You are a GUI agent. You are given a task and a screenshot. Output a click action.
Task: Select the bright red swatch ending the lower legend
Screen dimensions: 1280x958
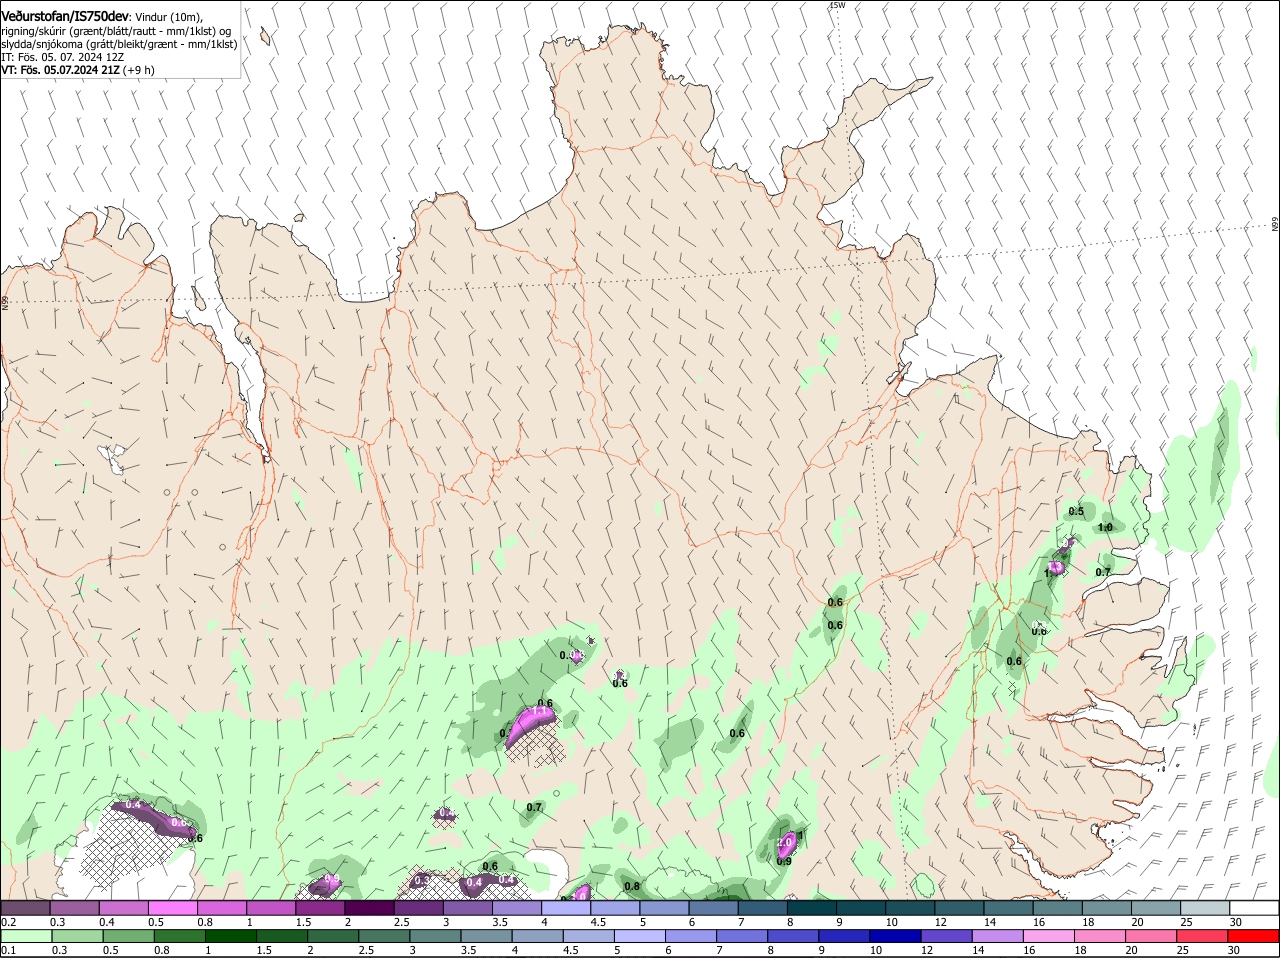(1254, 936)
